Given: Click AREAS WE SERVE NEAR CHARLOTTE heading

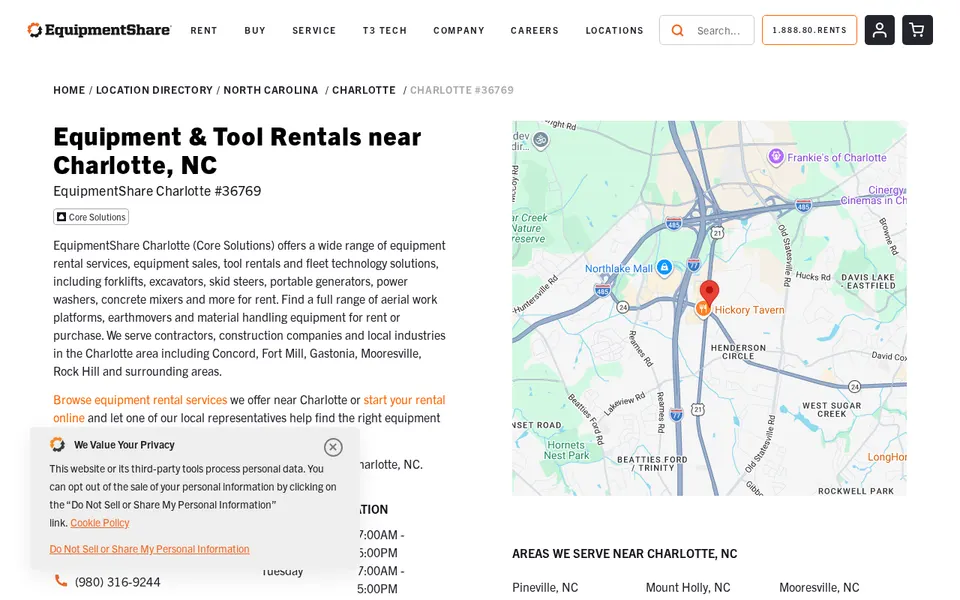Looking at the screenshot, I should 624,553.
